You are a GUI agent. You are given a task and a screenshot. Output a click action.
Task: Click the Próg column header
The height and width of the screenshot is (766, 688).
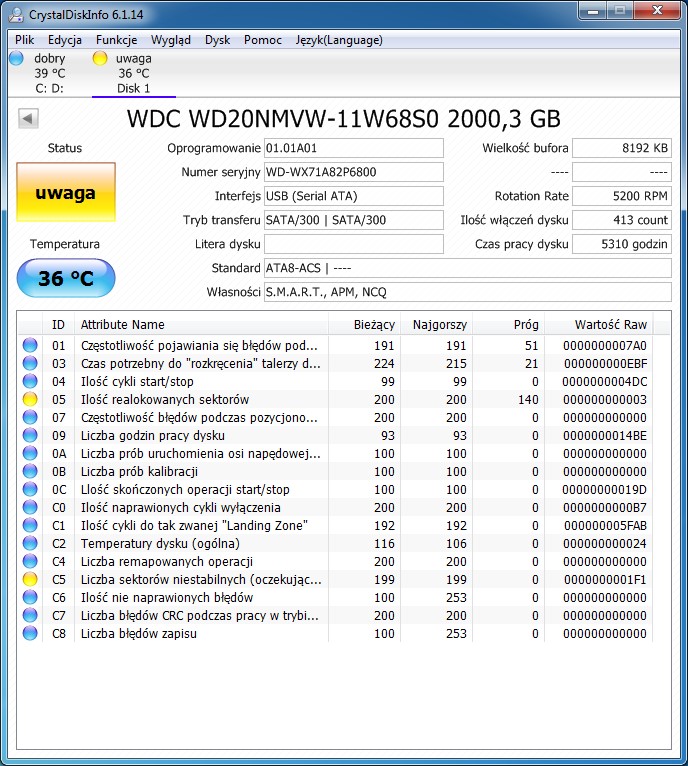pos(508,324)
